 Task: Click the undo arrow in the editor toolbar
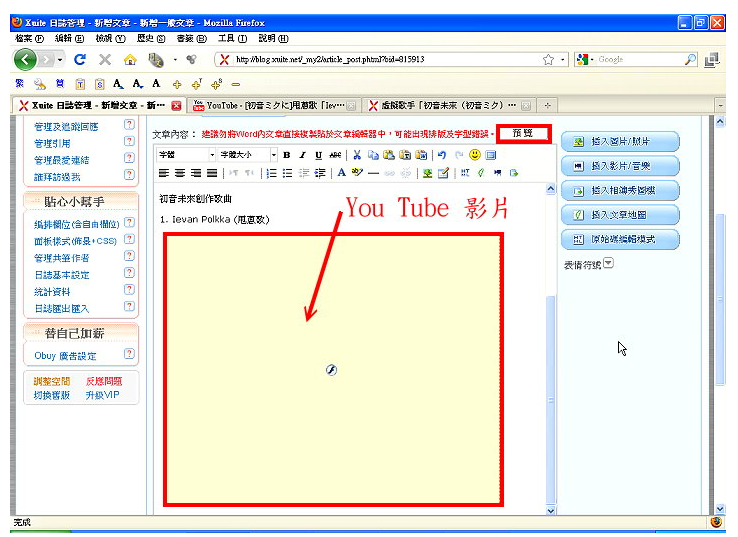[441, 155]
